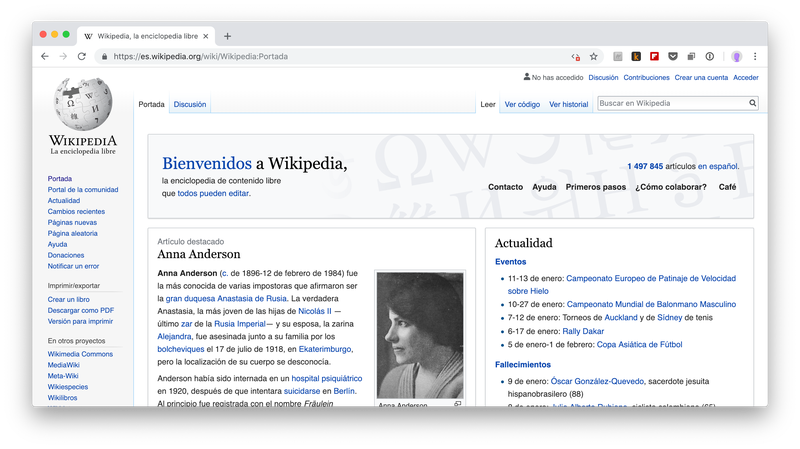Open Ayuda in the welcome banner
This screenshot has height=449, width=800.
[x=544, y=187]
